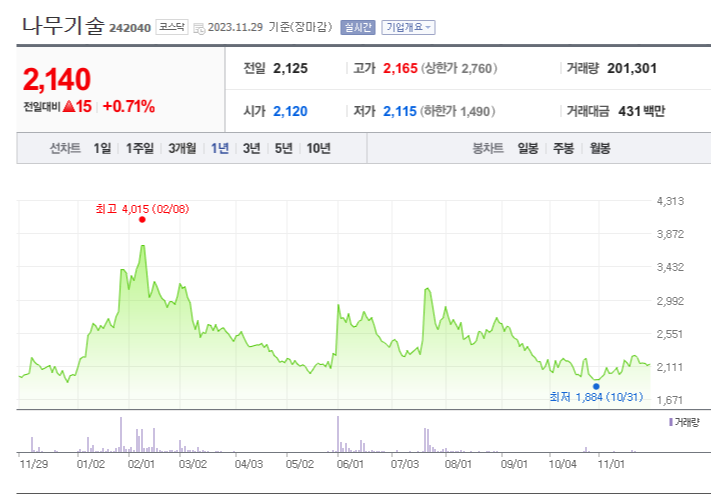Click the high price value 2,165
Image resolution: width=711 pixels, height=494 pixels.
click(400, 68)
